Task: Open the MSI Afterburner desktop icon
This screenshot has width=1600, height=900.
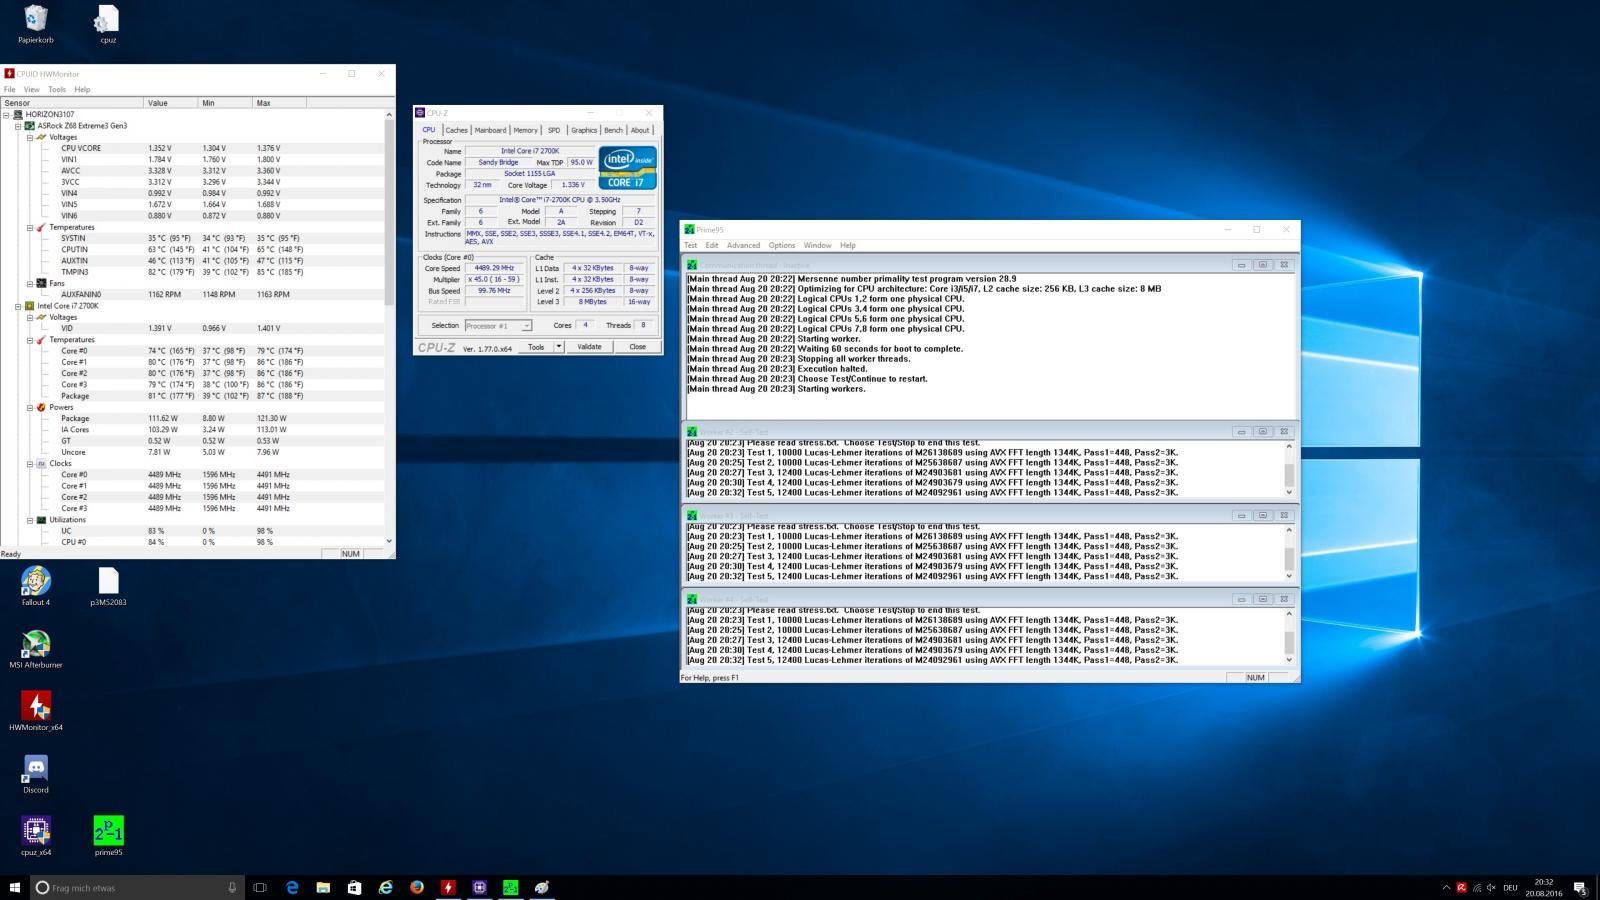Action: pyautogui.click(x=36, y=649)
